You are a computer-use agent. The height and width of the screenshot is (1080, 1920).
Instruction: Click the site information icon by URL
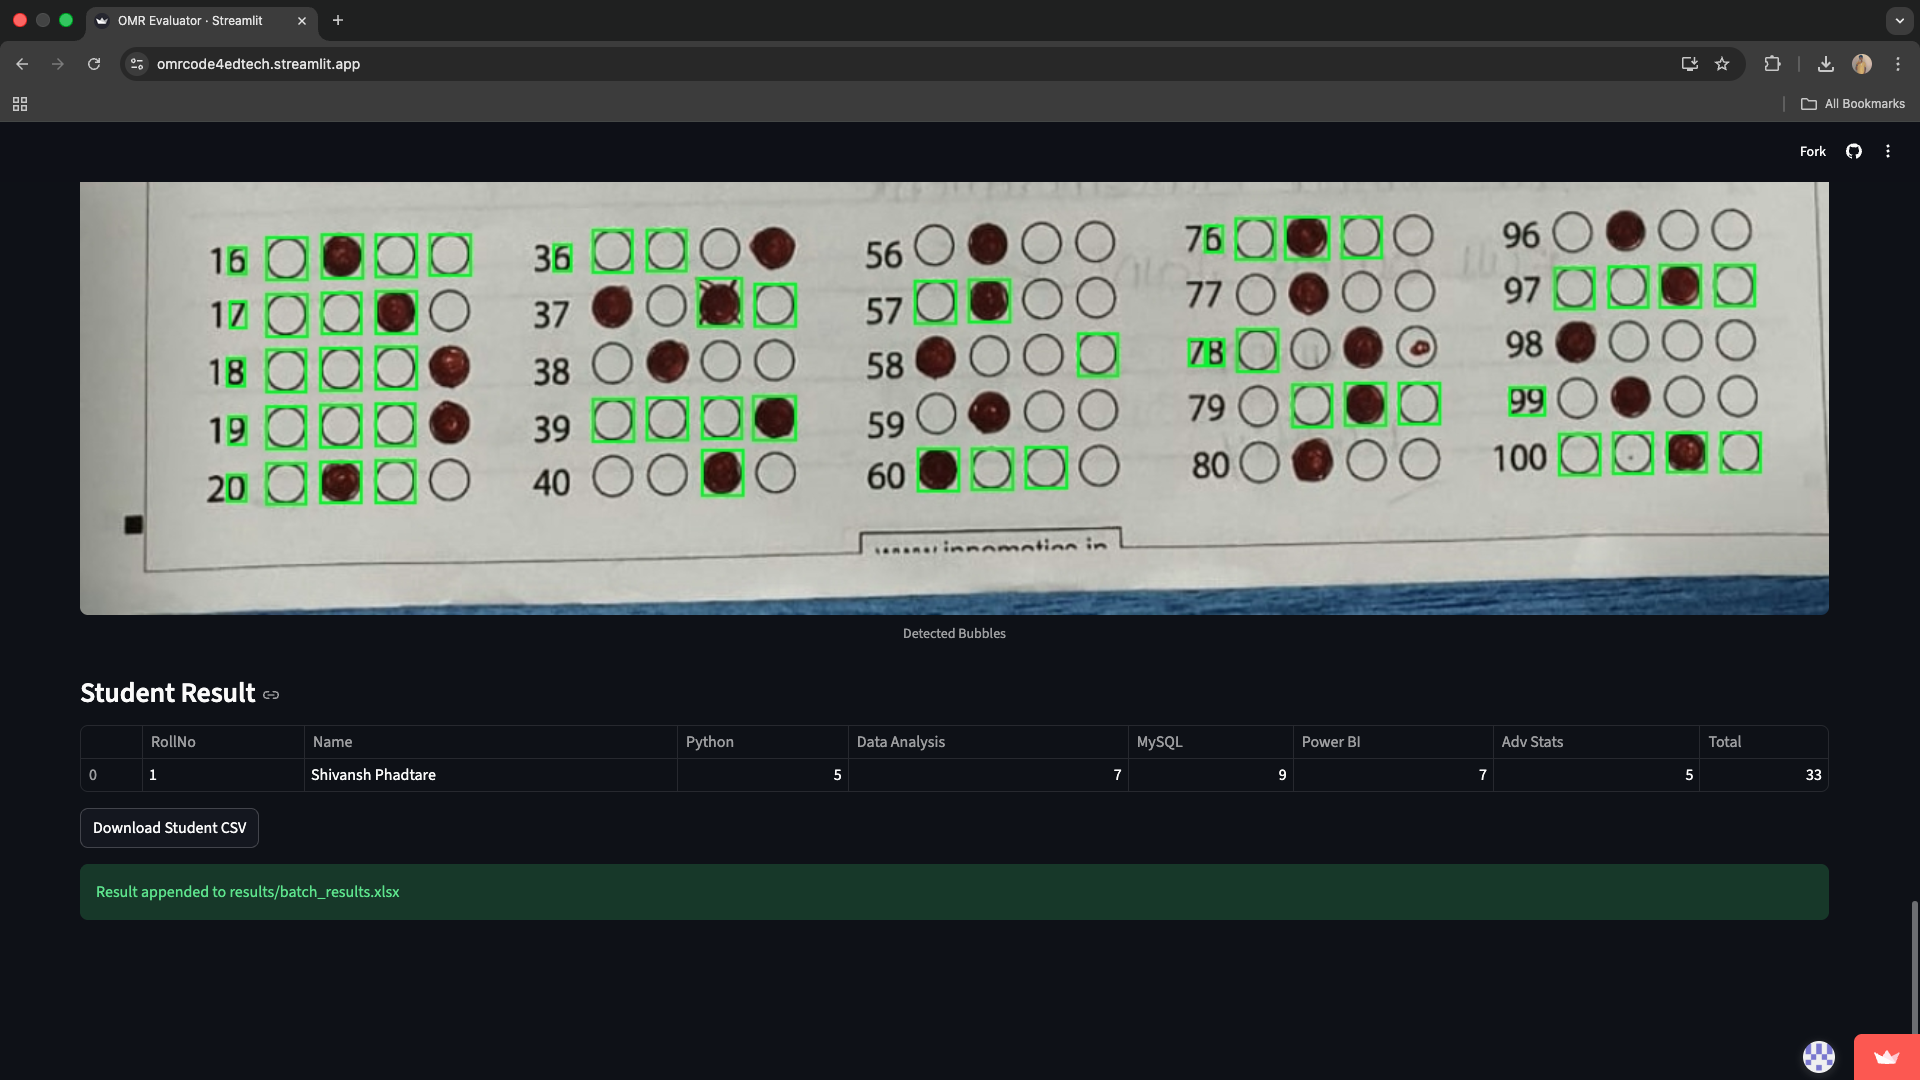click(x=137, y=64)
